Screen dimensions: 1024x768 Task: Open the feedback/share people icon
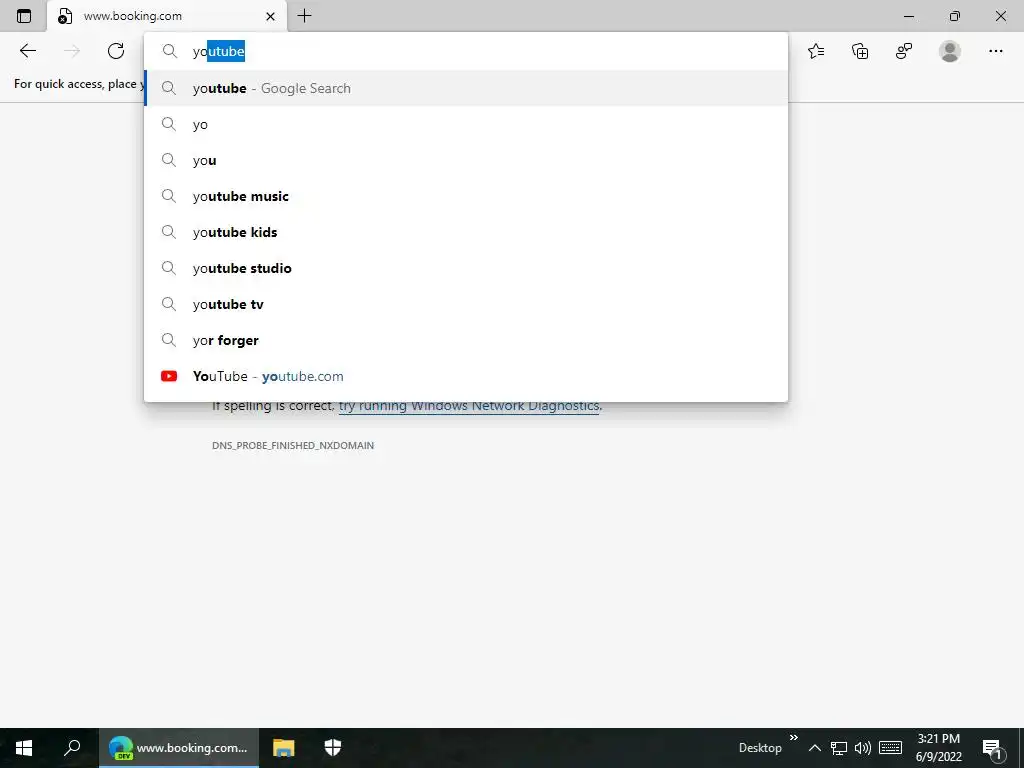point(904,51)
